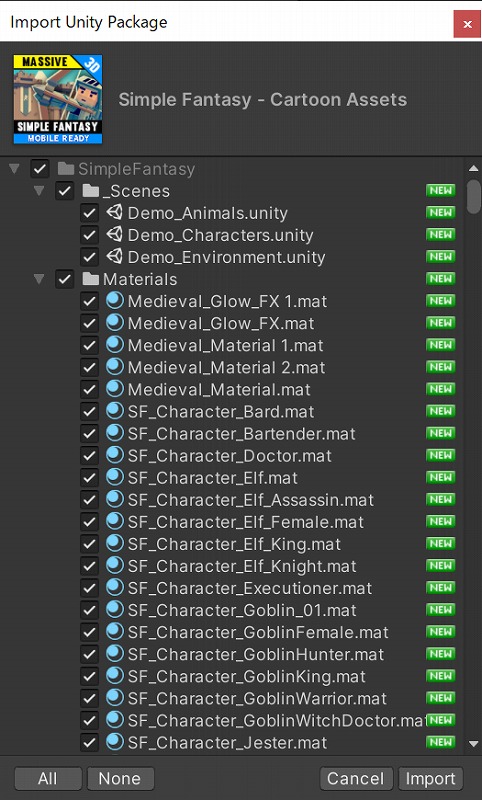The image size is (482, 800).
Task: Click material icon of SF_Character_GoblinFemale.mat
Action: point(115,632)
